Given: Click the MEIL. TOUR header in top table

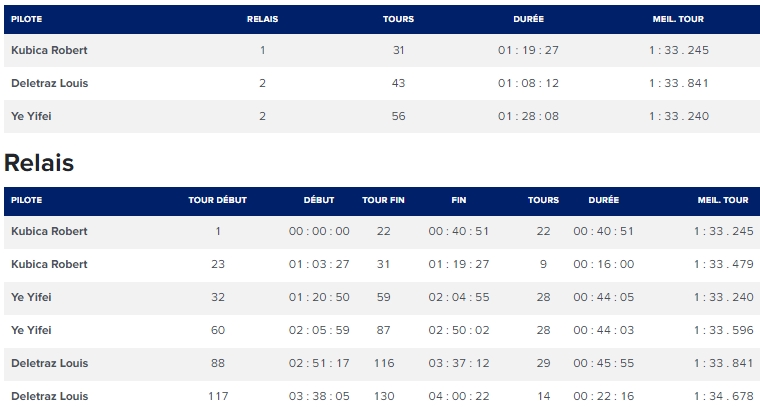Looking at the screenshot, I should coord(678,19).
